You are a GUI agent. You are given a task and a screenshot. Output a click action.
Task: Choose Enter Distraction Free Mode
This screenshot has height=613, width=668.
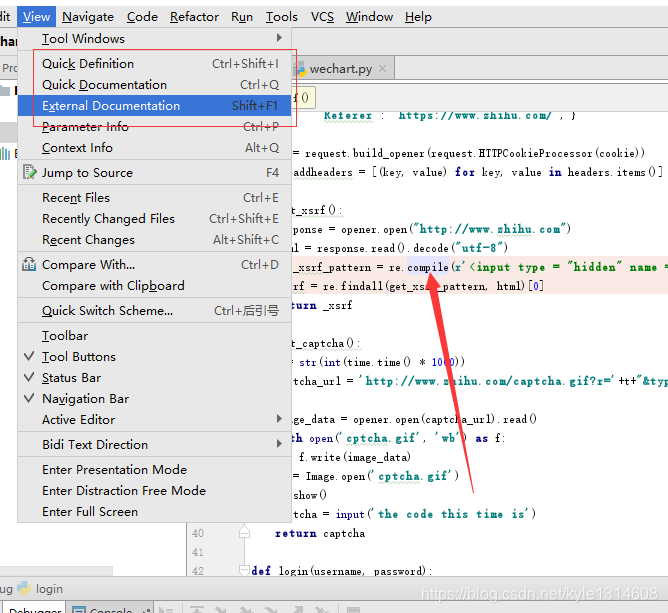155,490
